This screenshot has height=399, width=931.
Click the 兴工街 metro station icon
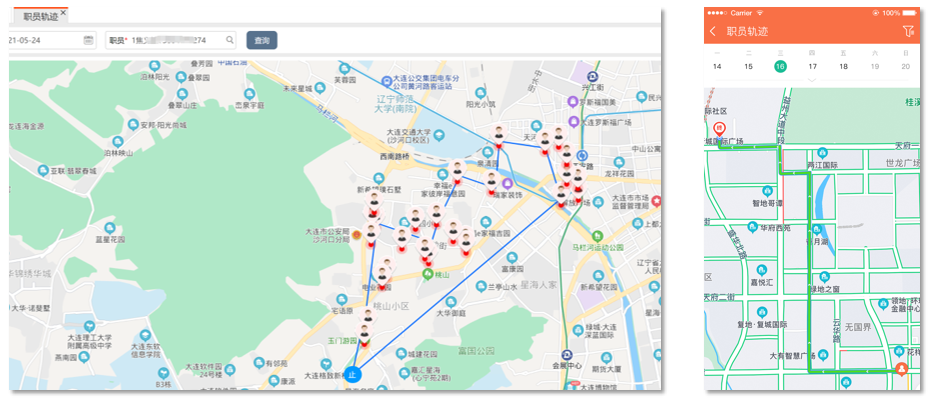(592, 77)
